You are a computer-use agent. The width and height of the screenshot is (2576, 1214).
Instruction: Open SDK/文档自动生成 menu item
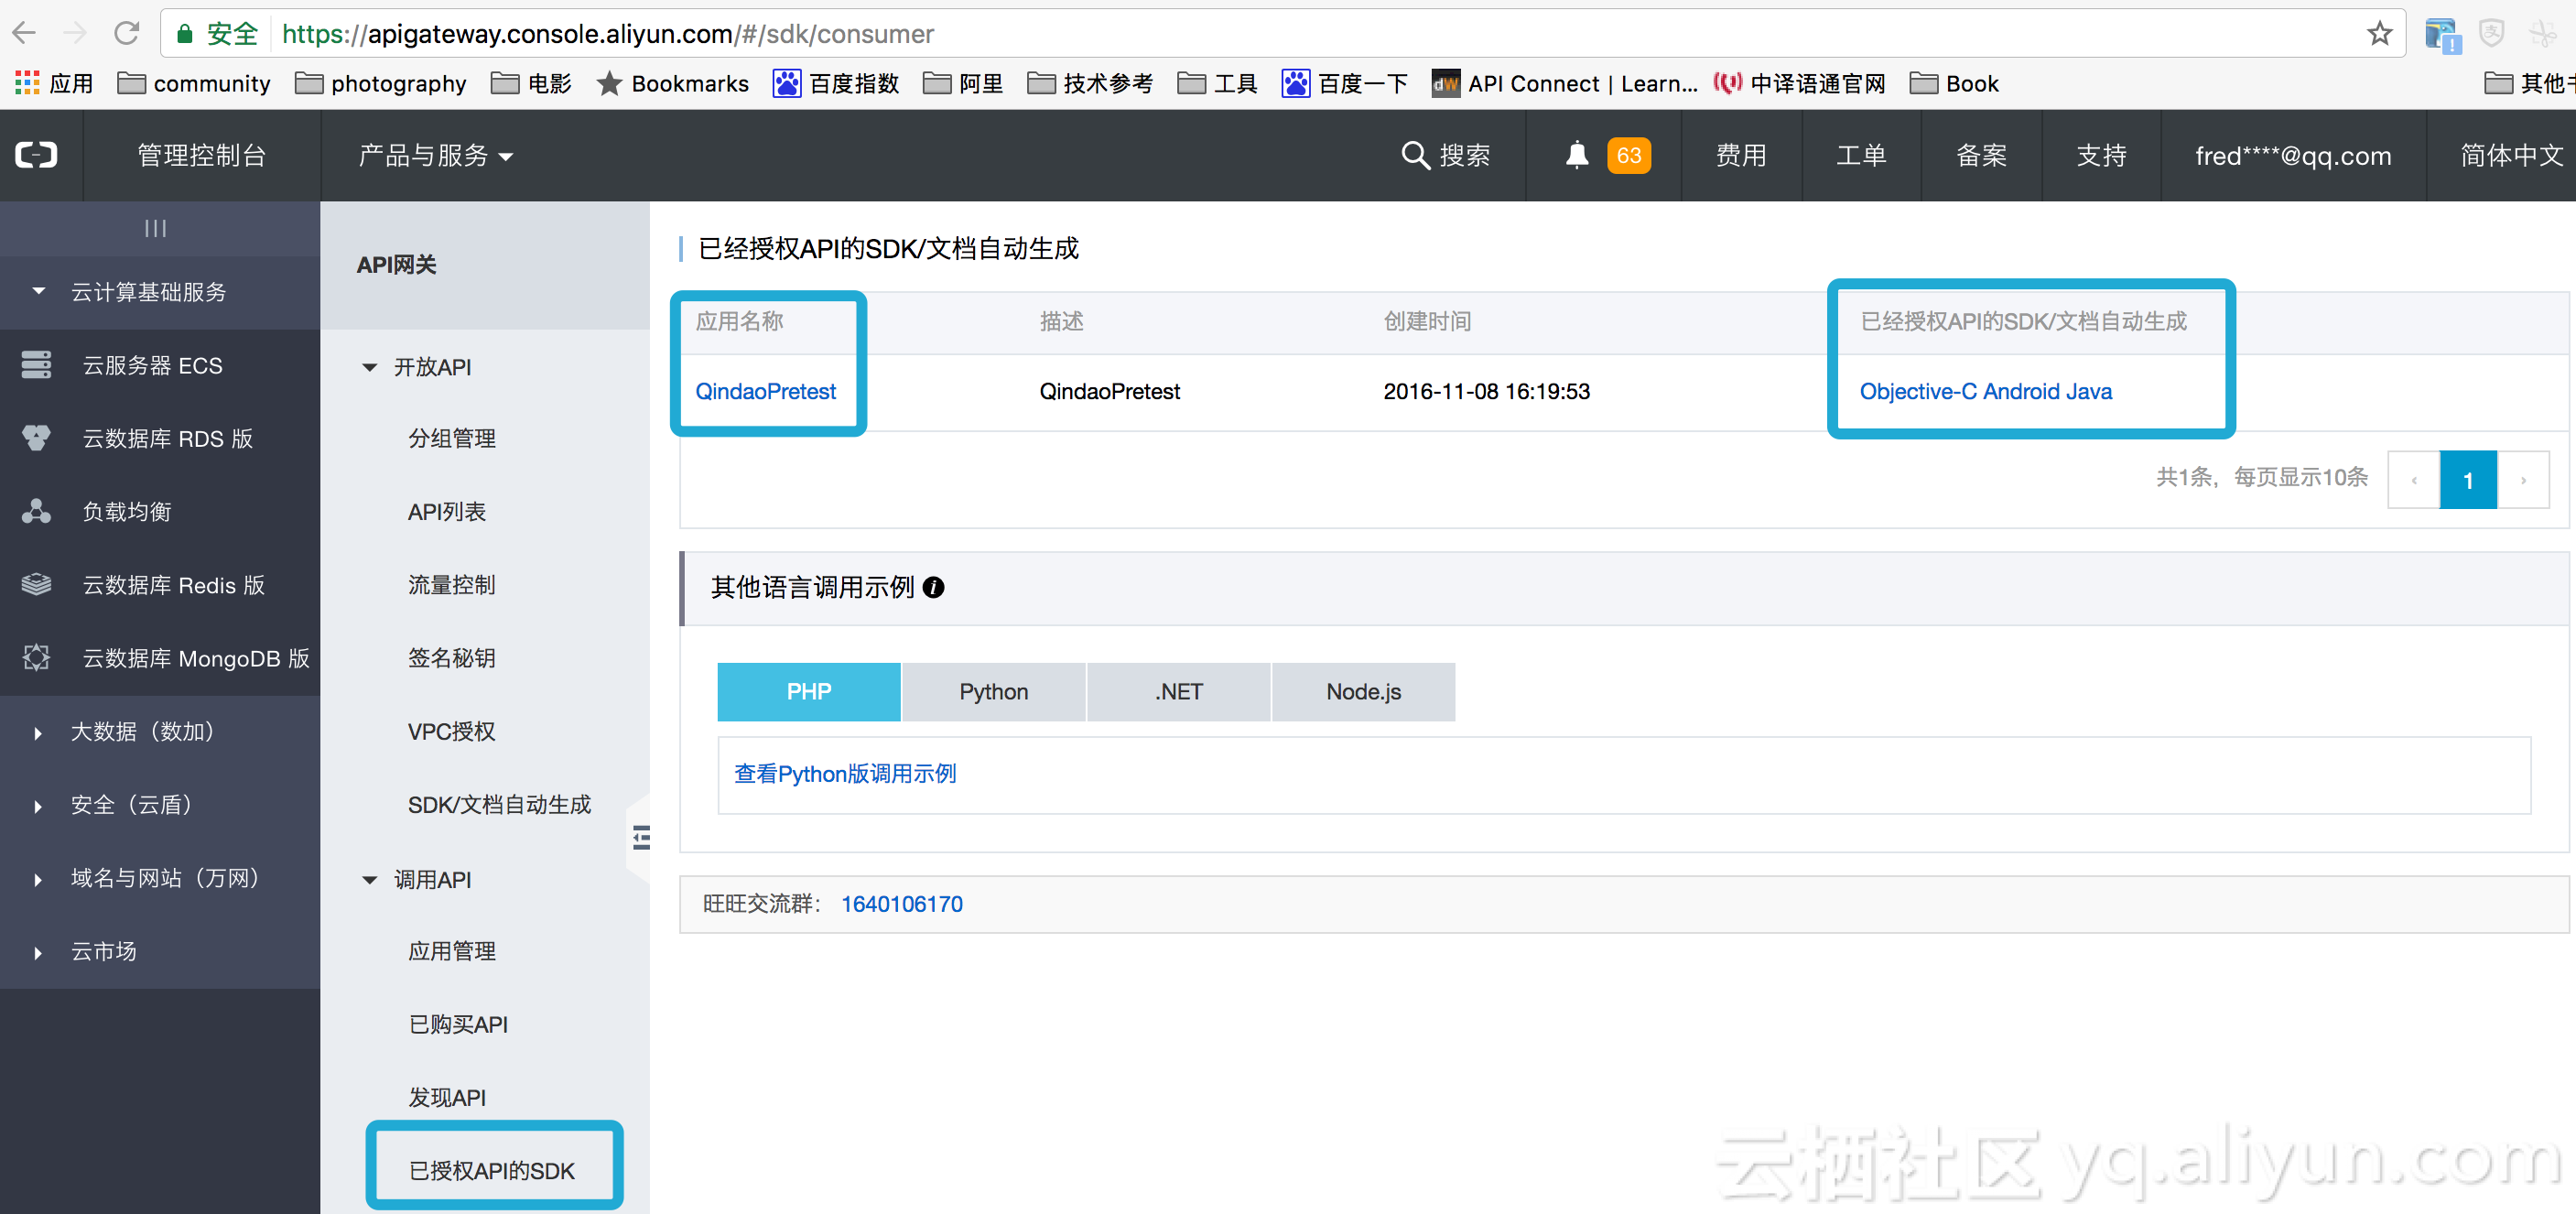pyautogui.click(x=499, y=804)
